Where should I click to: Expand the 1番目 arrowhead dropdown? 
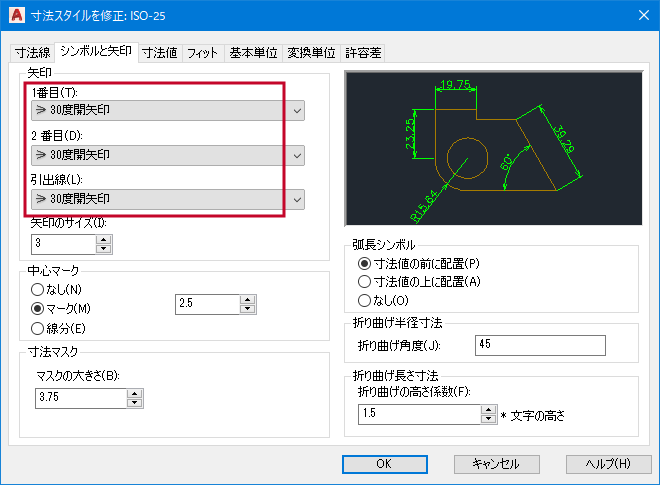(x=297, y=110)
